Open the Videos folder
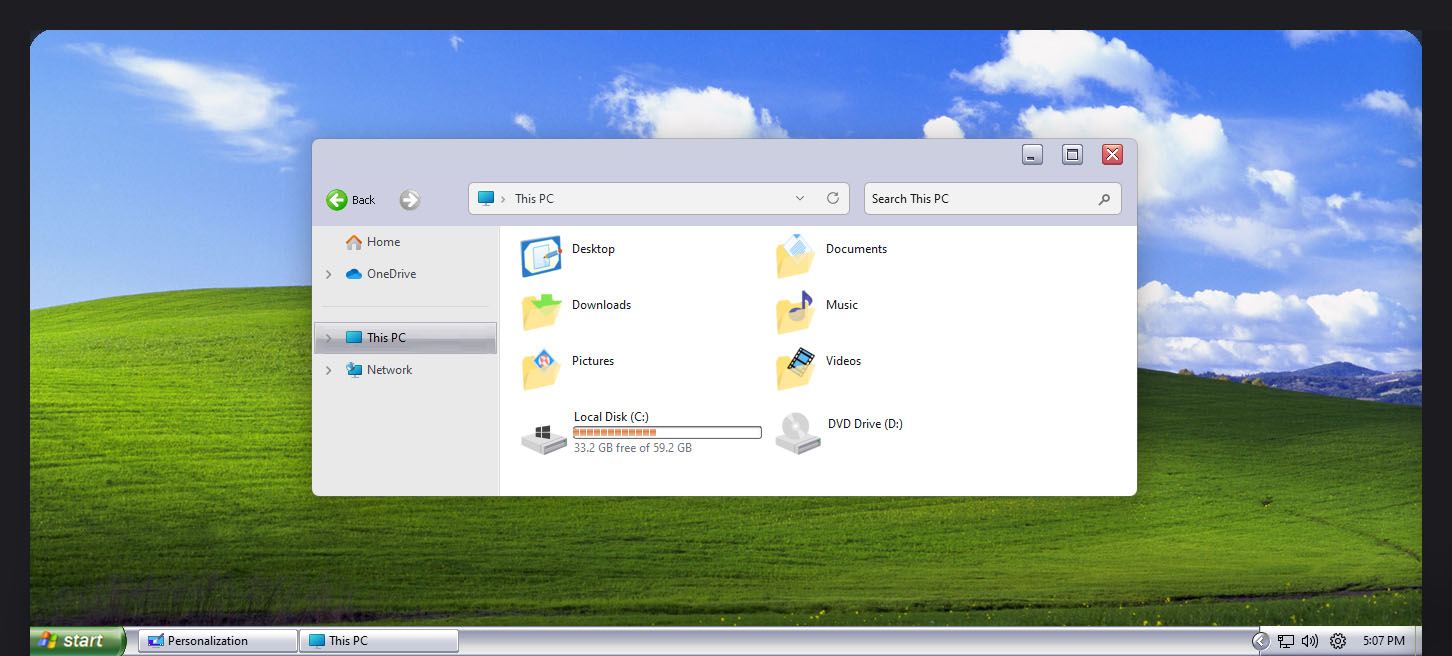Image resolution: width=1452 pixels, height=656 pixels. tap(842, 361)
